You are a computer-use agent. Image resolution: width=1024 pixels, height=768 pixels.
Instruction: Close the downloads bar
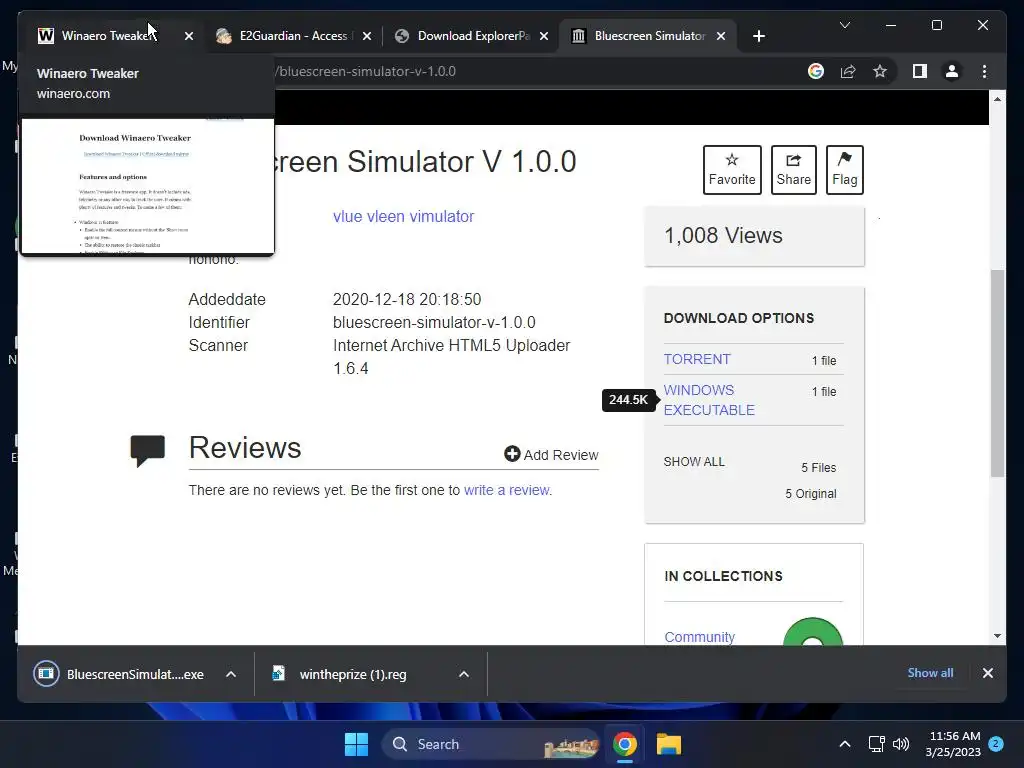click(987, 673)
